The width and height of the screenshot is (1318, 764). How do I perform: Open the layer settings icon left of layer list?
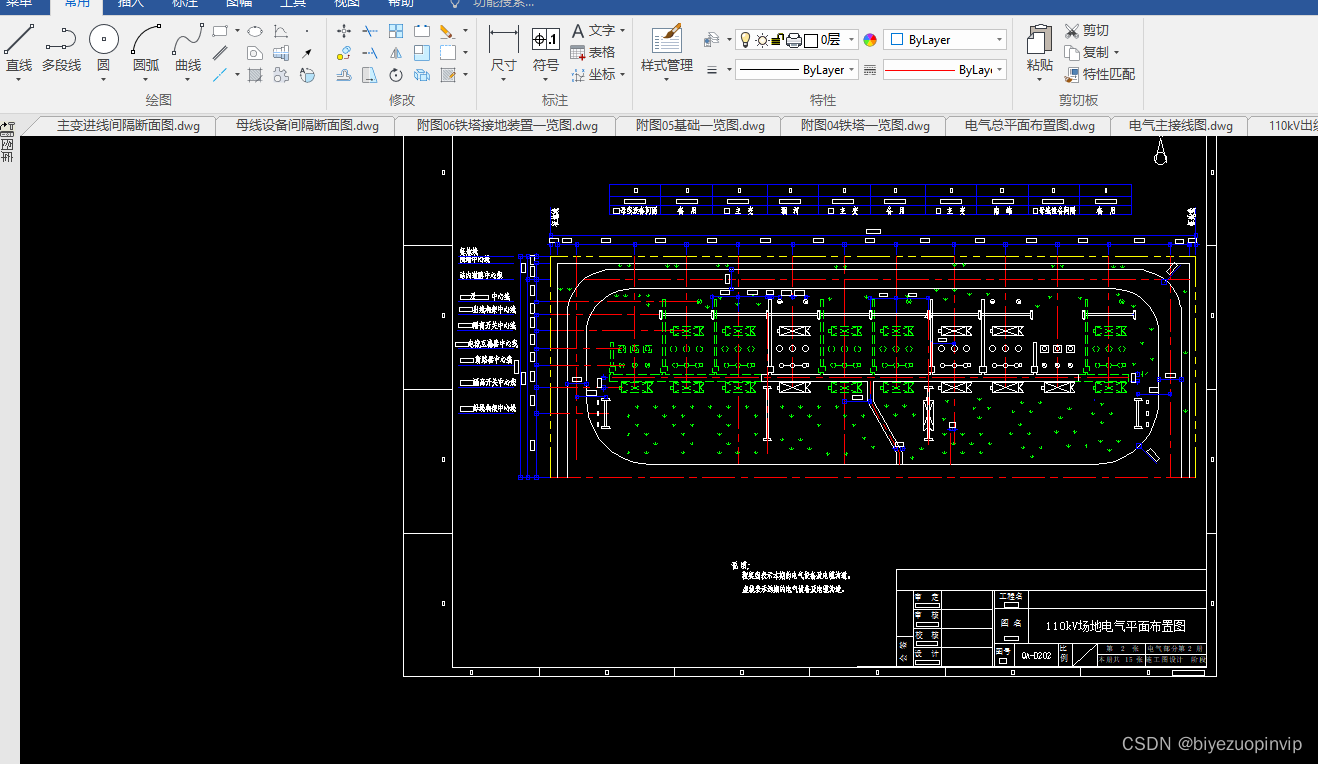coord(712,40)
